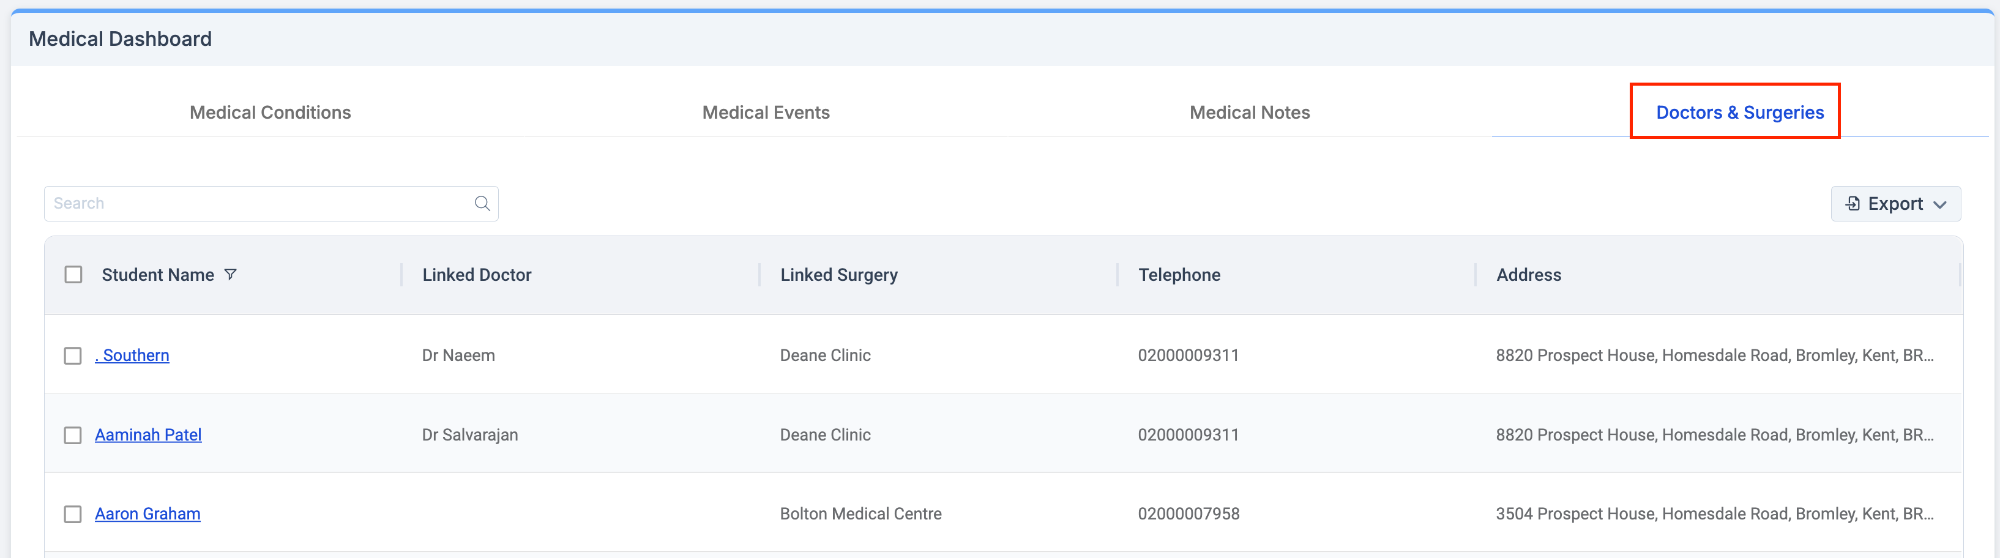The width and height of the screenshot is (2000, 558).
Task: Click the Telephone column header
Action: point(1179,275)
